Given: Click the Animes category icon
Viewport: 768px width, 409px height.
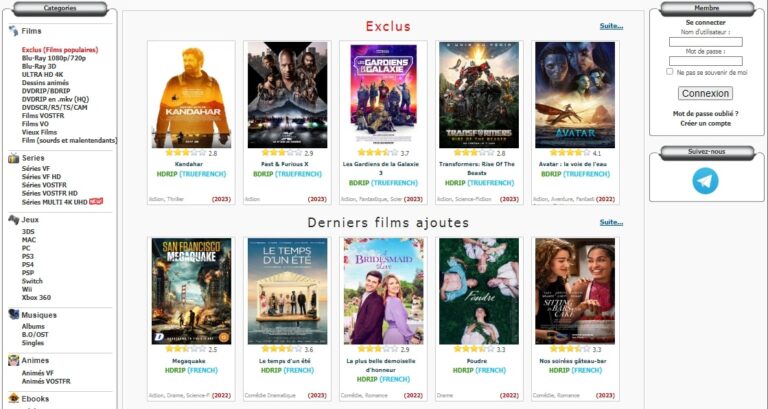Looking at the screenshot, I should [14, 360].
